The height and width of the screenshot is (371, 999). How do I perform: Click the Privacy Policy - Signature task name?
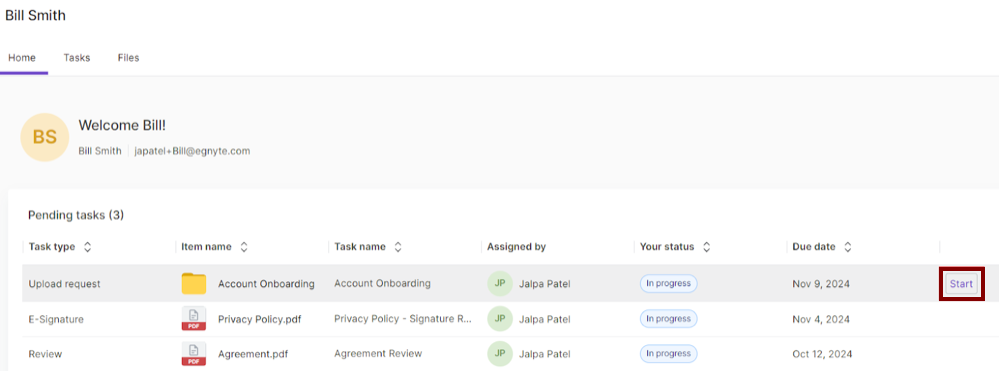[403, 318]
